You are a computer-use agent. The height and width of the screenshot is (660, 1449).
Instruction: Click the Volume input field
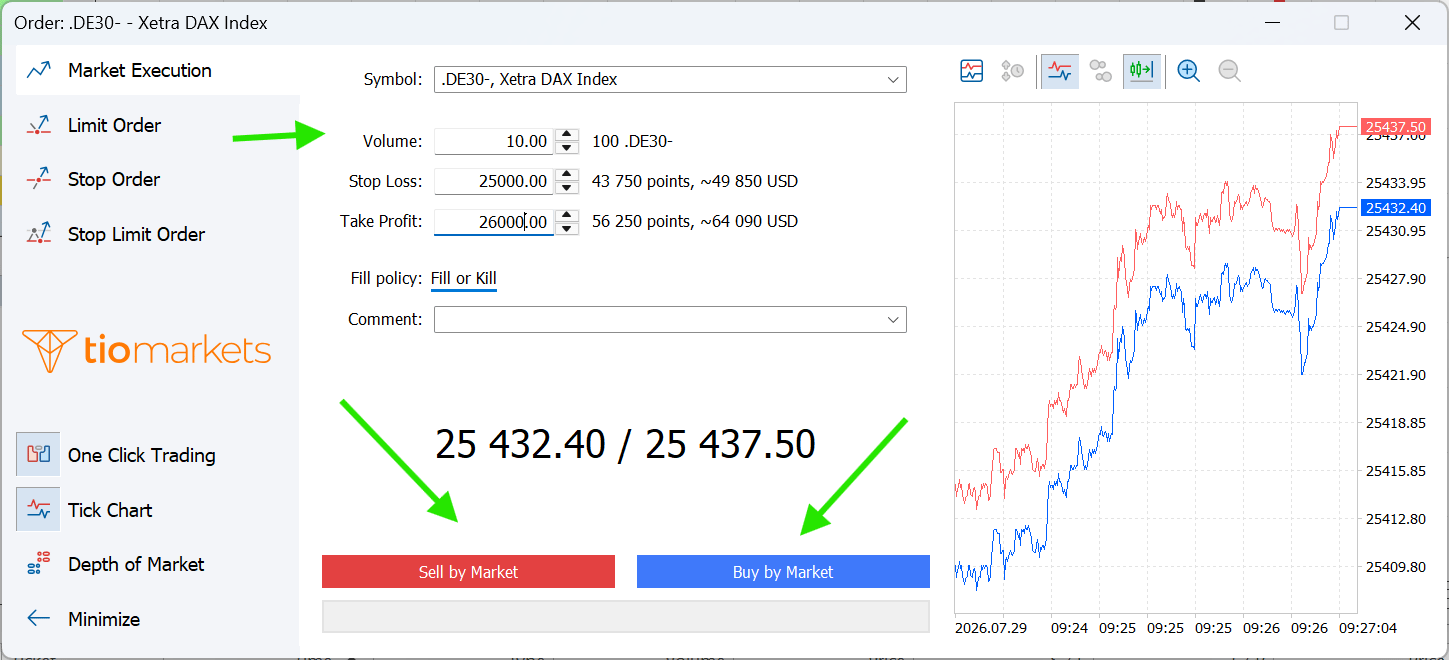pyautogui.click(x=493, y=142)
